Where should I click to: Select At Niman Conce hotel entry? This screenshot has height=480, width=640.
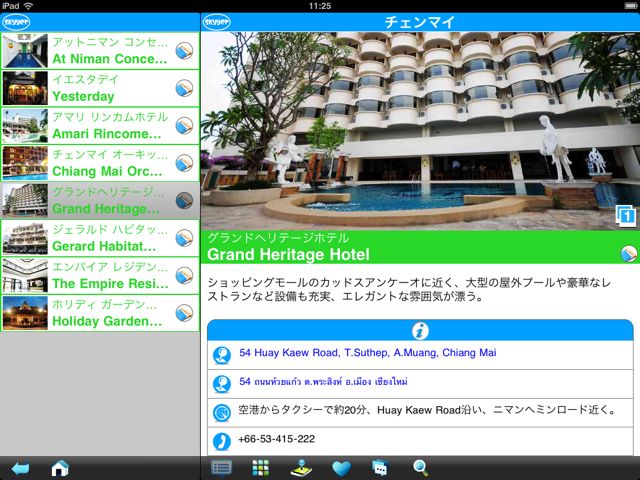[100, 51]
